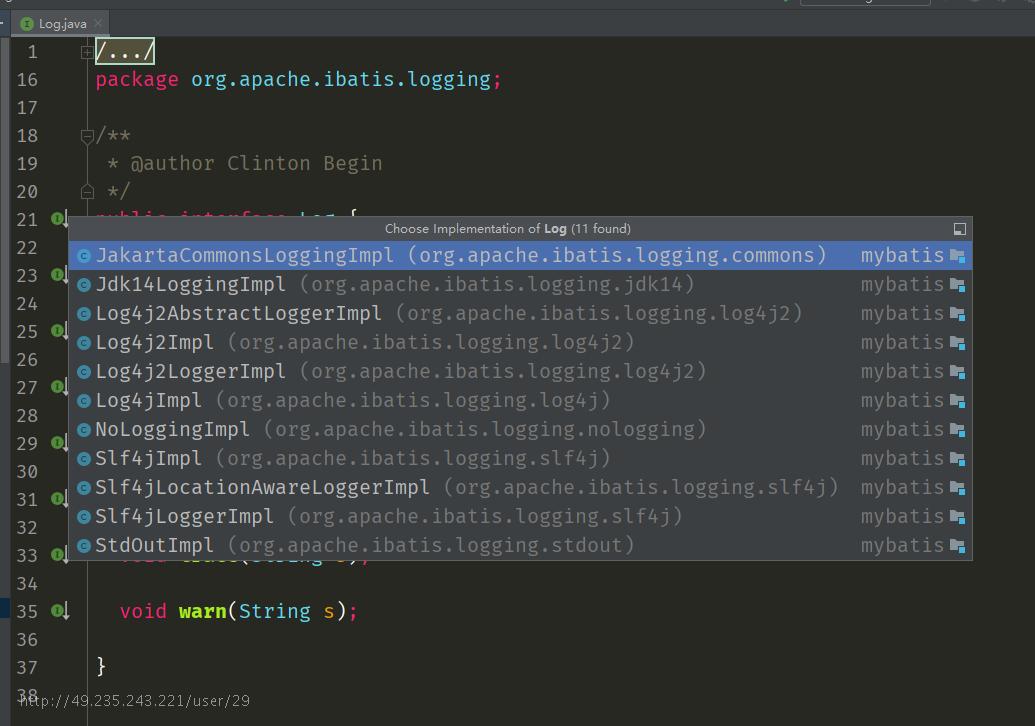This screenshot has width=1035, height=726.
Task: Click line number 37 in the gutter
Action: pyautogui.click(x=27, y=668)
